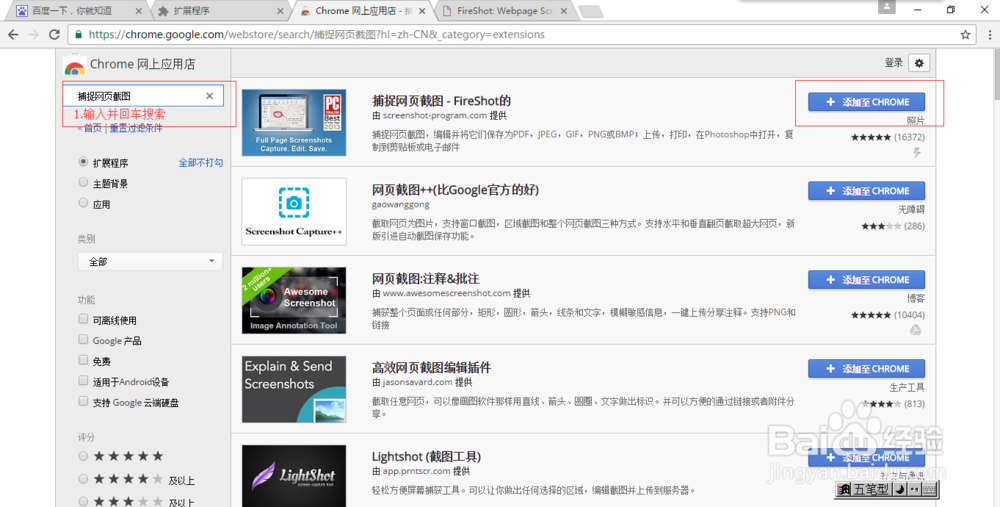Open the 捕捉网页截图 - FireShot的 title
1000x507 pixels.
tap(441, 101)
